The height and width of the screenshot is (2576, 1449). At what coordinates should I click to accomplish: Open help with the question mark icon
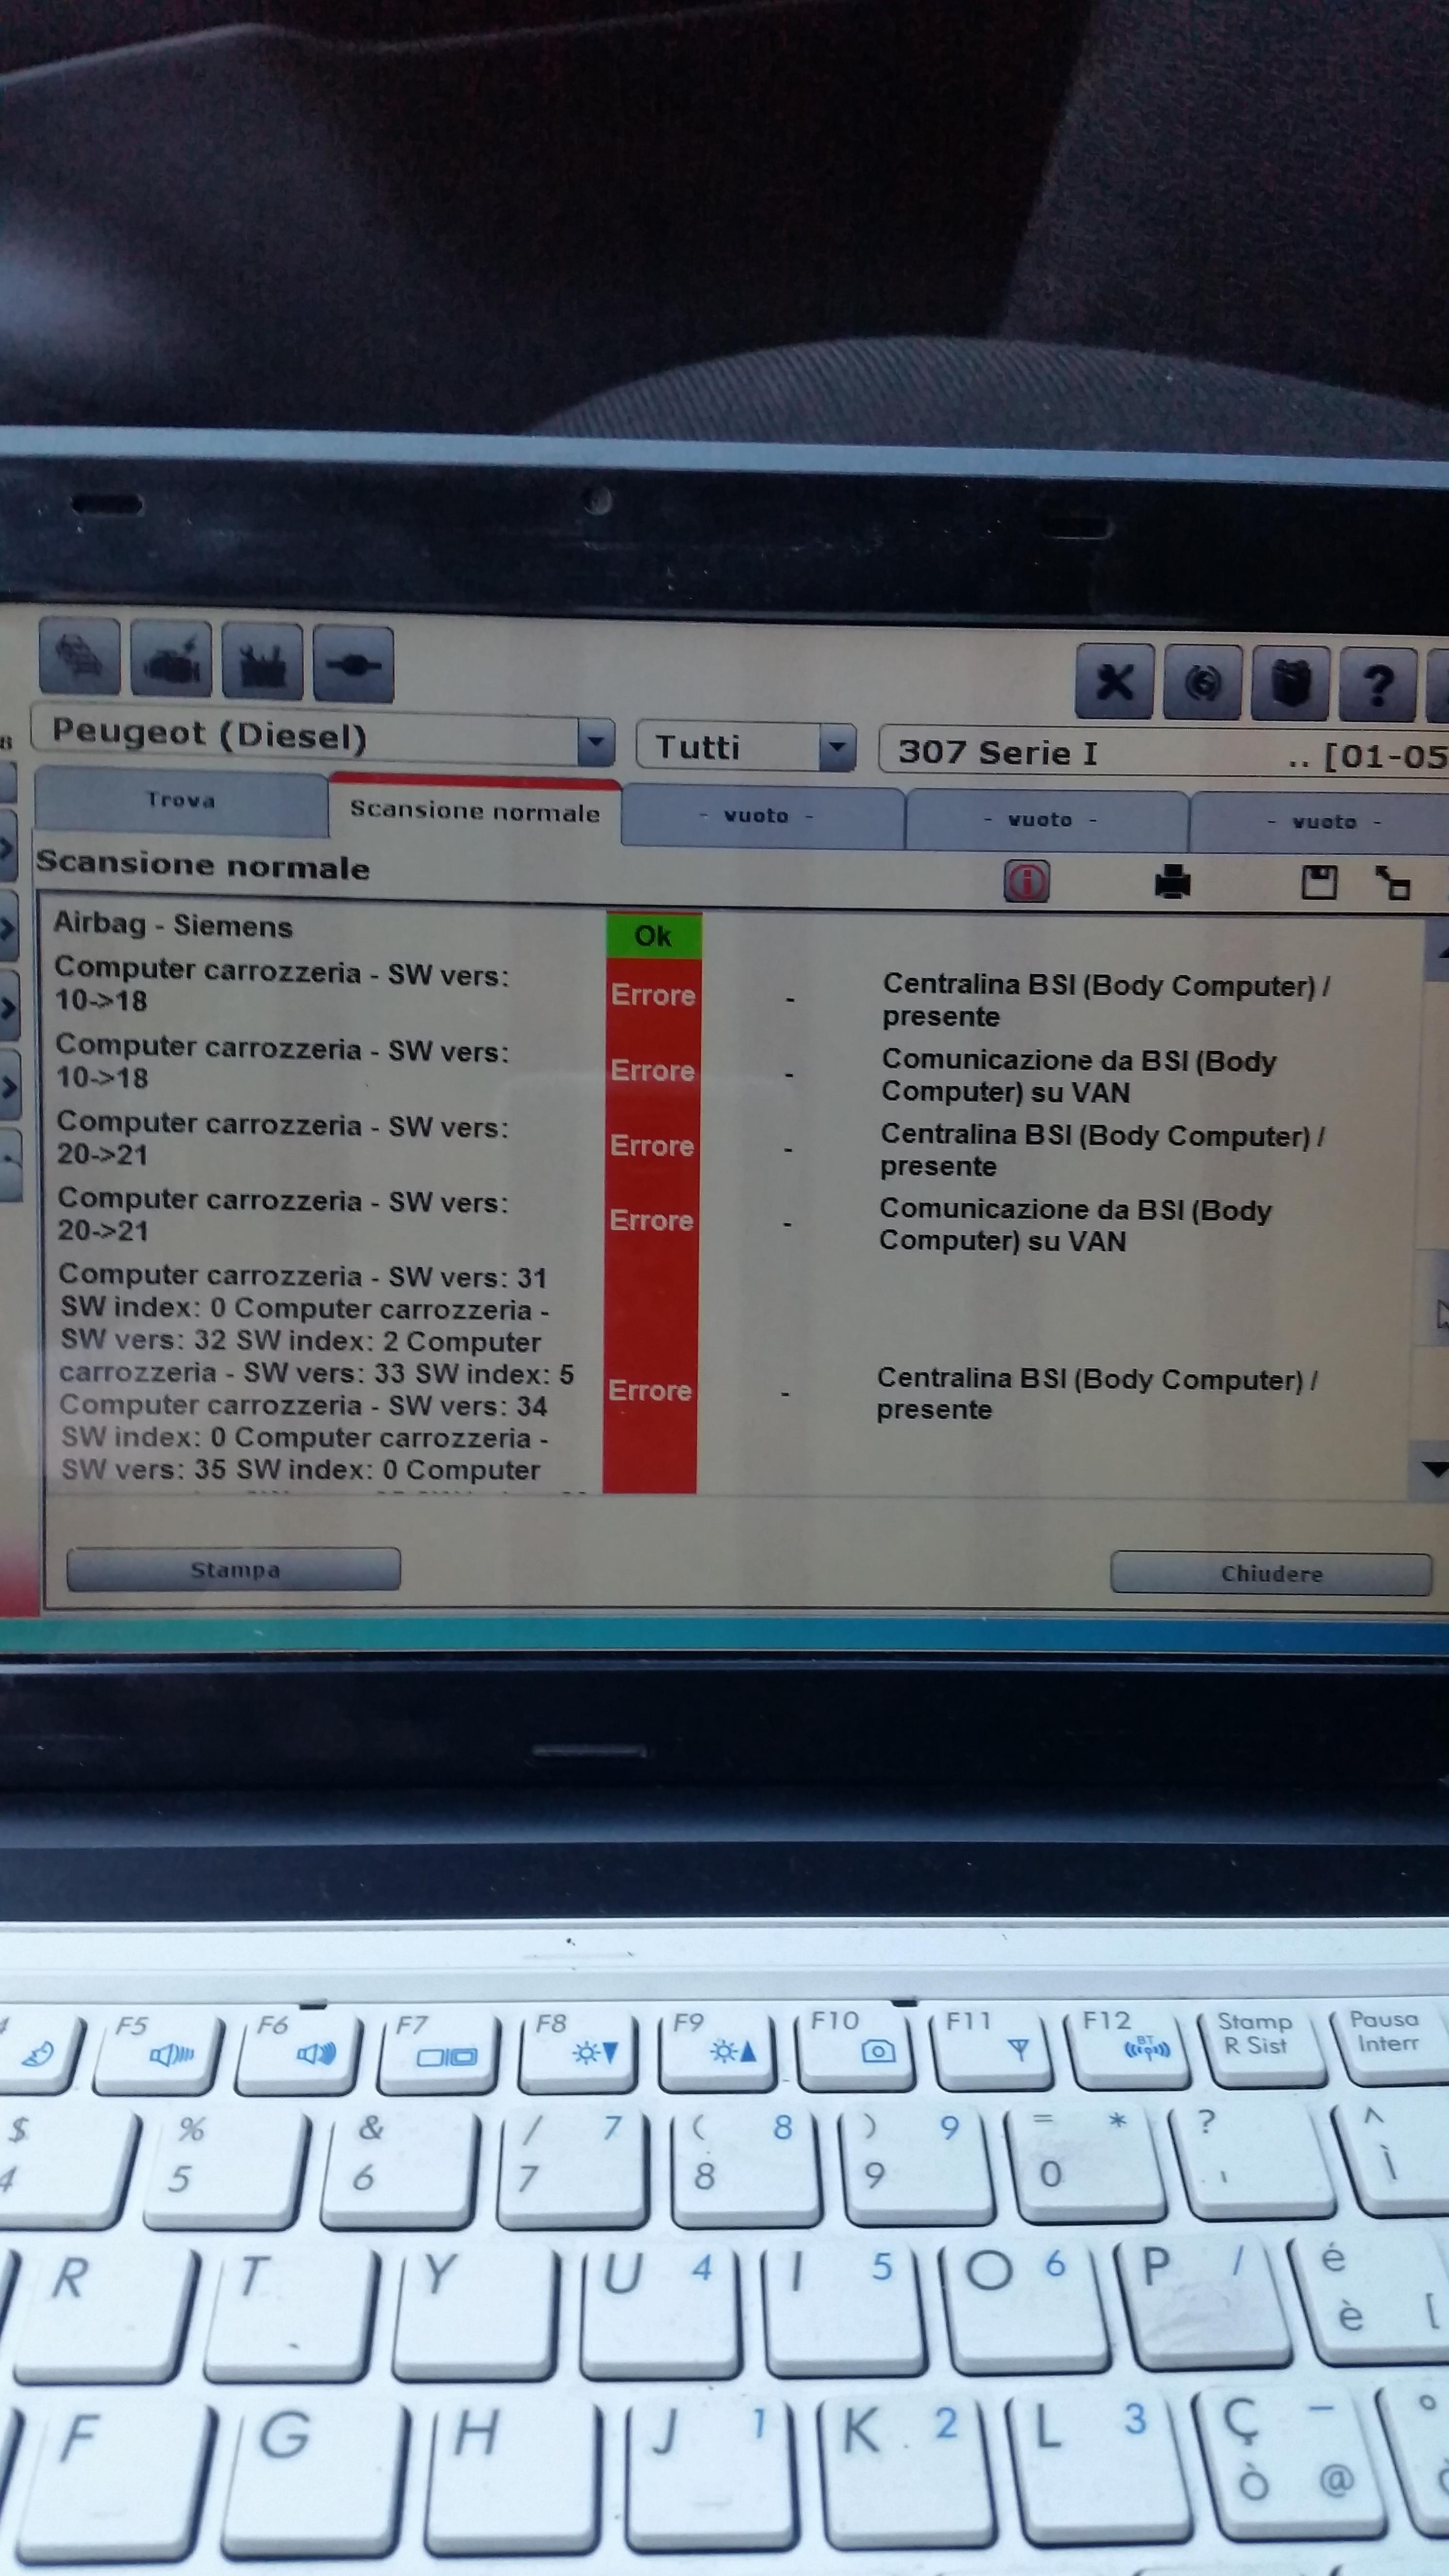pos(1378,686)
